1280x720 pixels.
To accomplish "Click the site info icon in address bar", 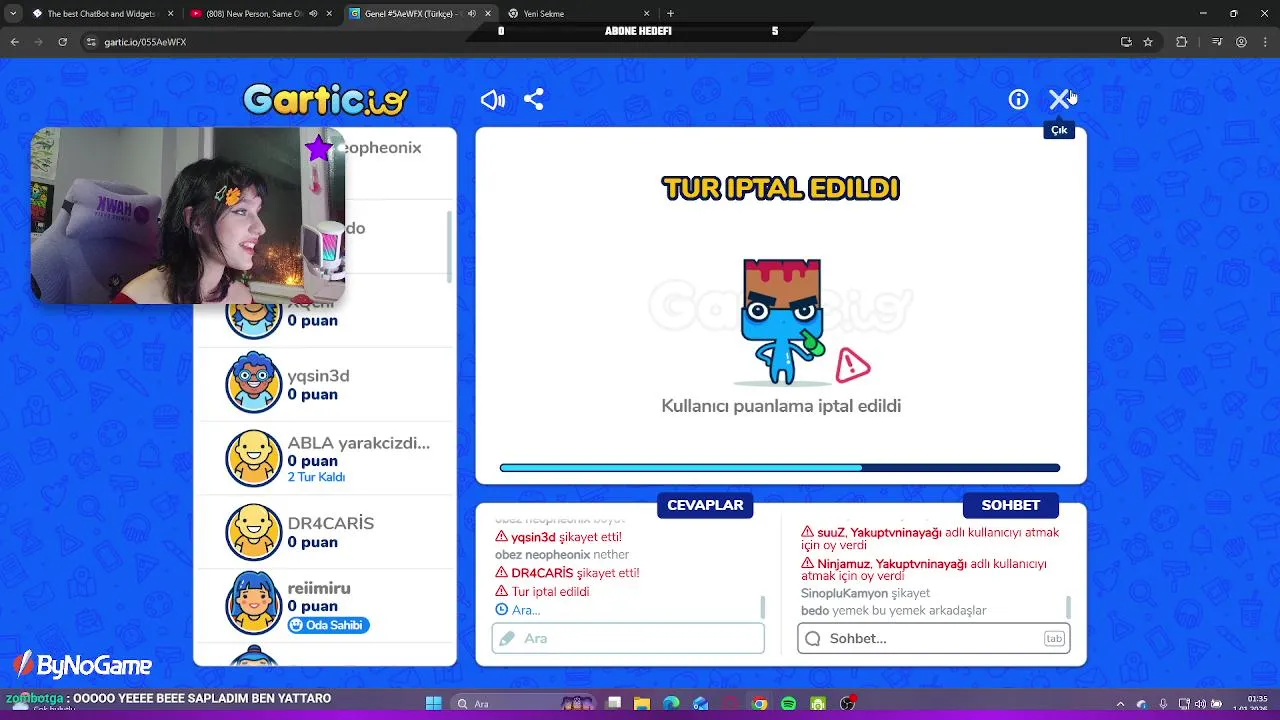I will coord(91,42).
